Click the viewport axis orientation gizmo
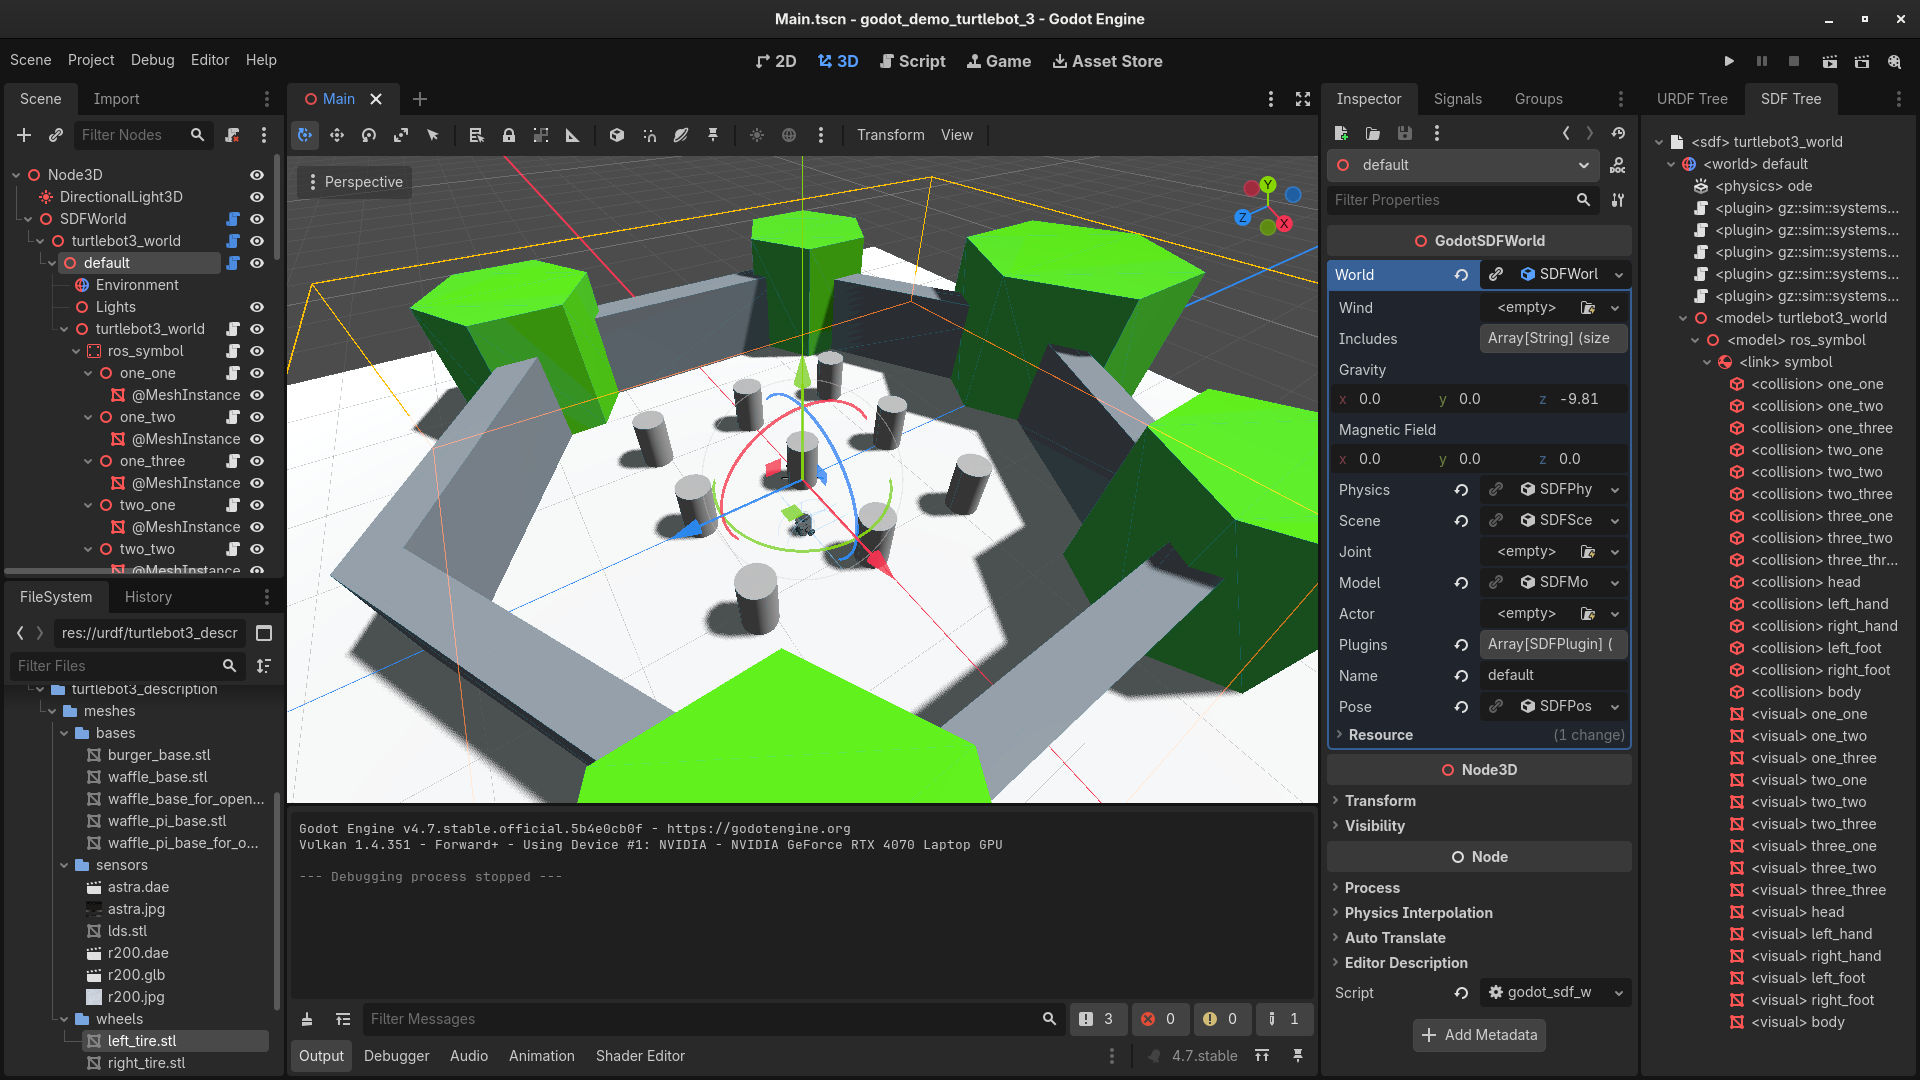 tap(1268, 206)
